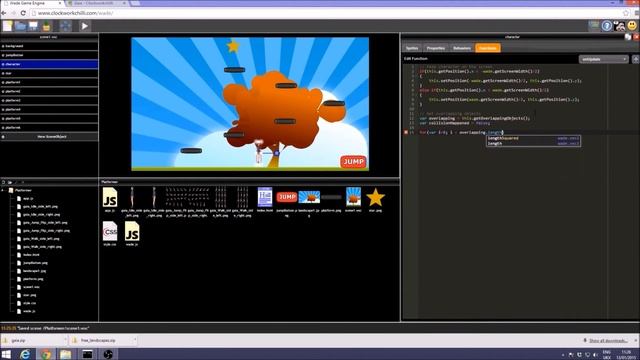Close the character panel with red X
The image size is (640, 360).
636,37
